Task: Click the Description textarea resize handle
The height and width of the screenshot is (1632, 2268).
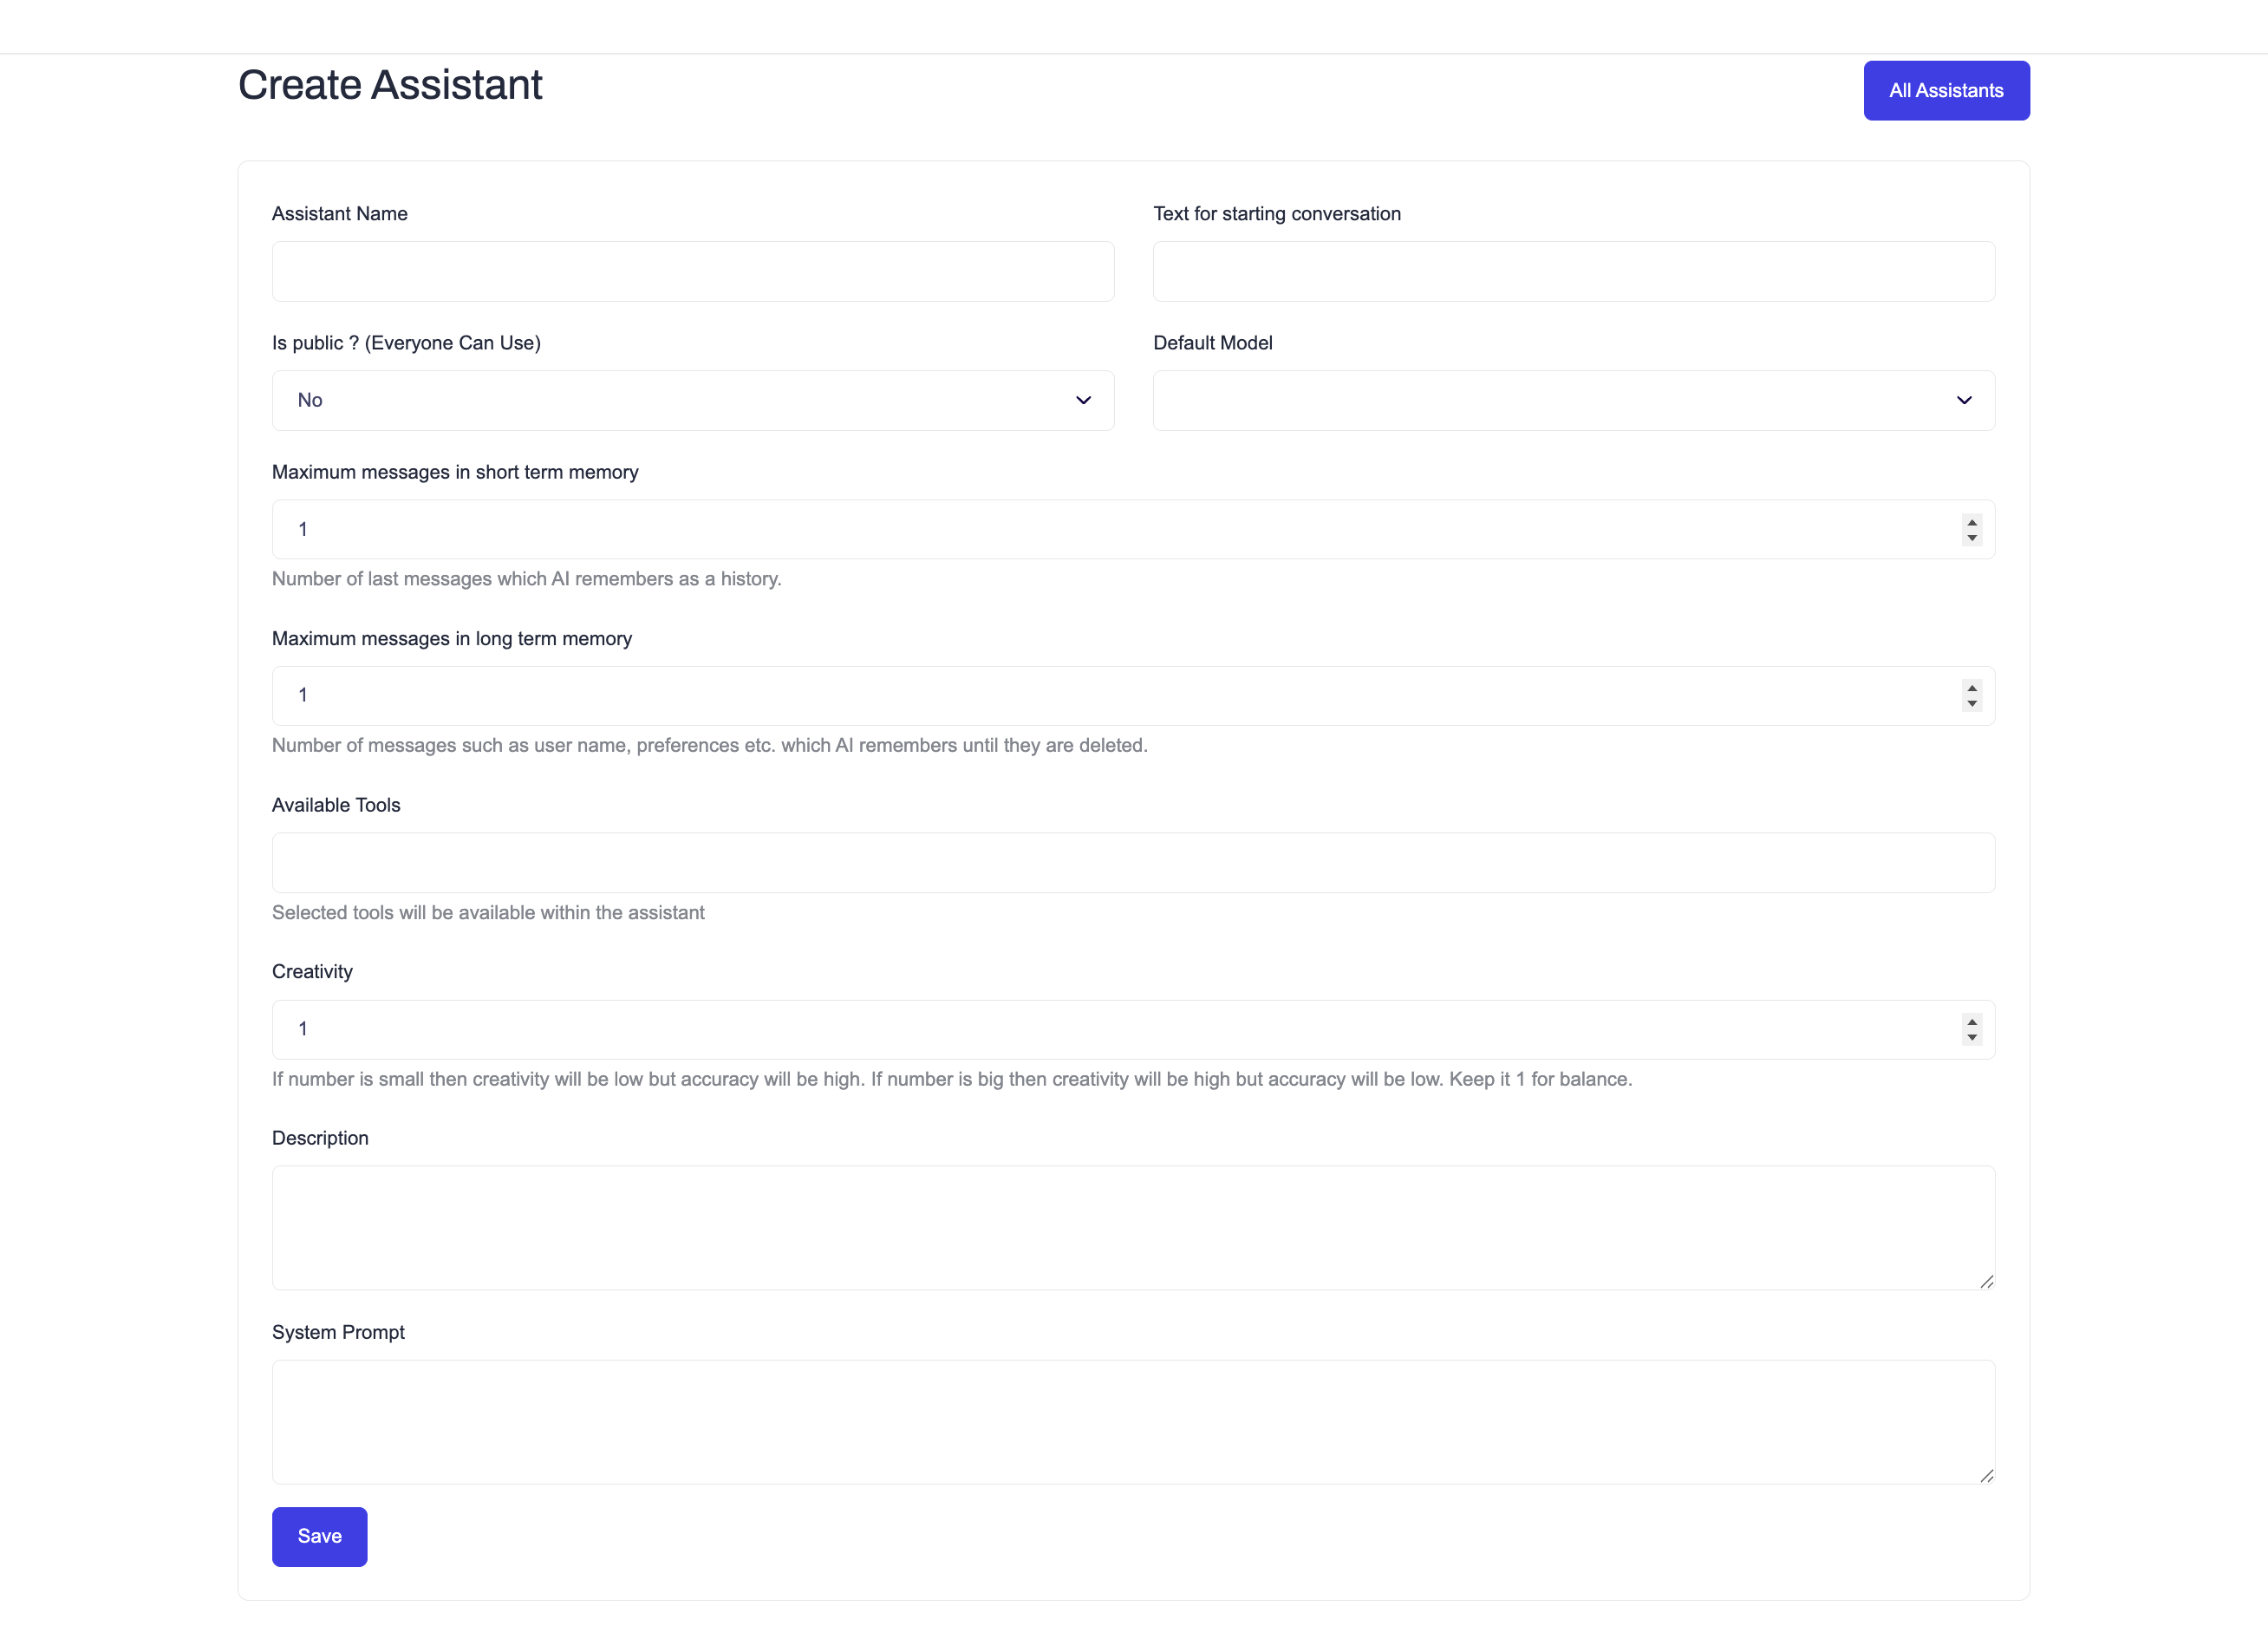Action: [x=1988, y=1283]
